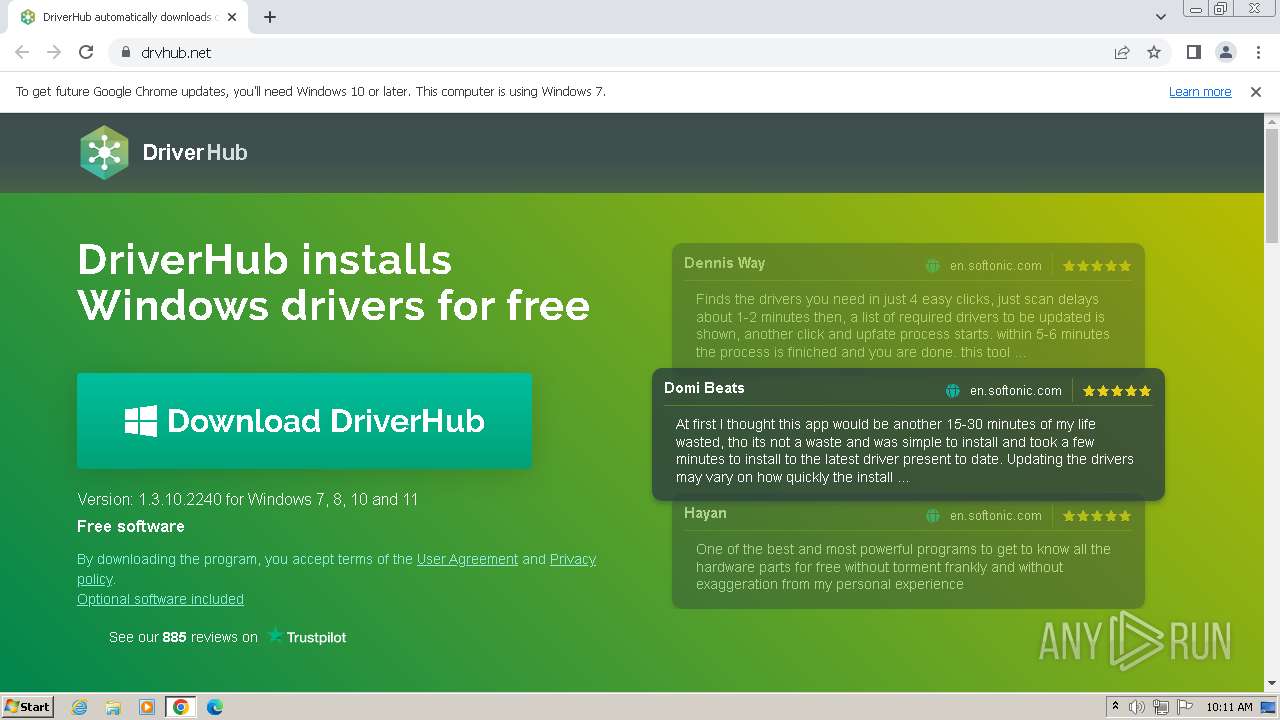The image size is (1280, 720).
Task: Open Windows Explorer from the taskbar
Action: [x=113, y=707]
